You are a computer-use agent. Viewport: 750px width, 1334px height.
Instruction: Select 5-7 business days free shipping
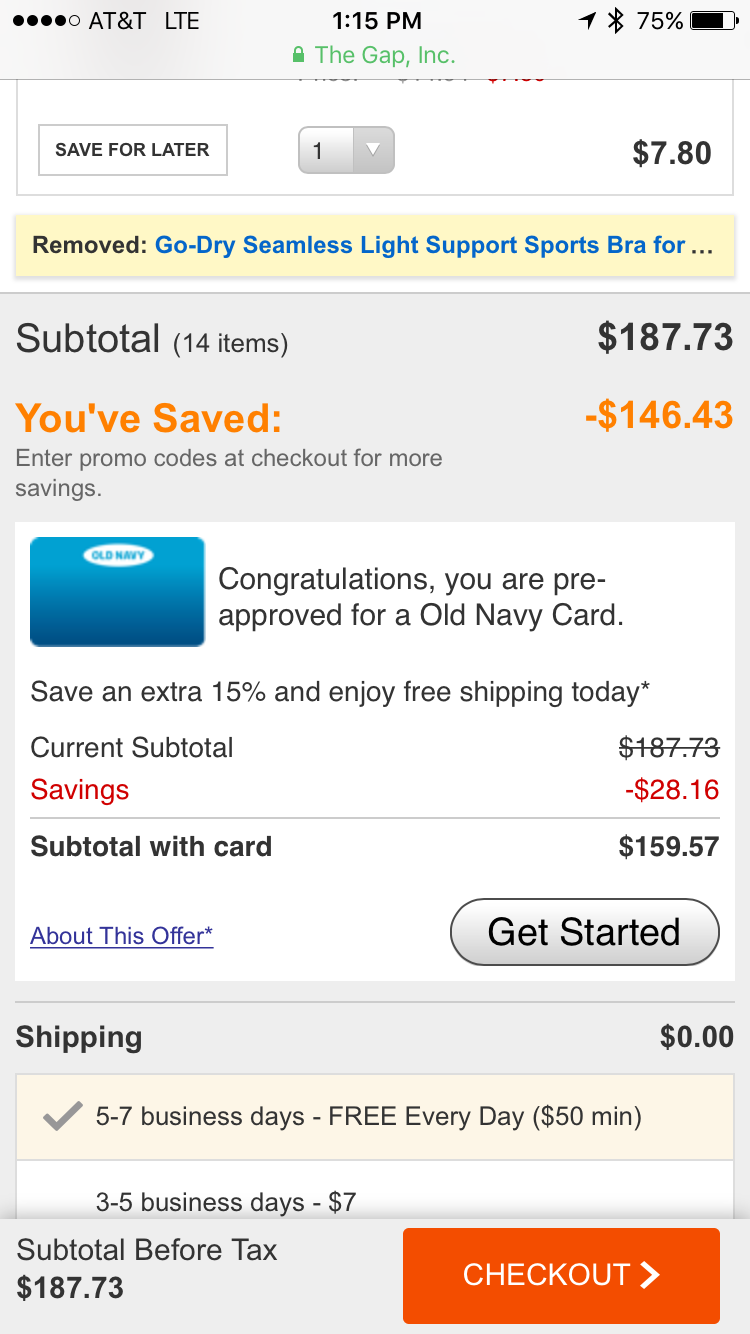[368, 1116]
